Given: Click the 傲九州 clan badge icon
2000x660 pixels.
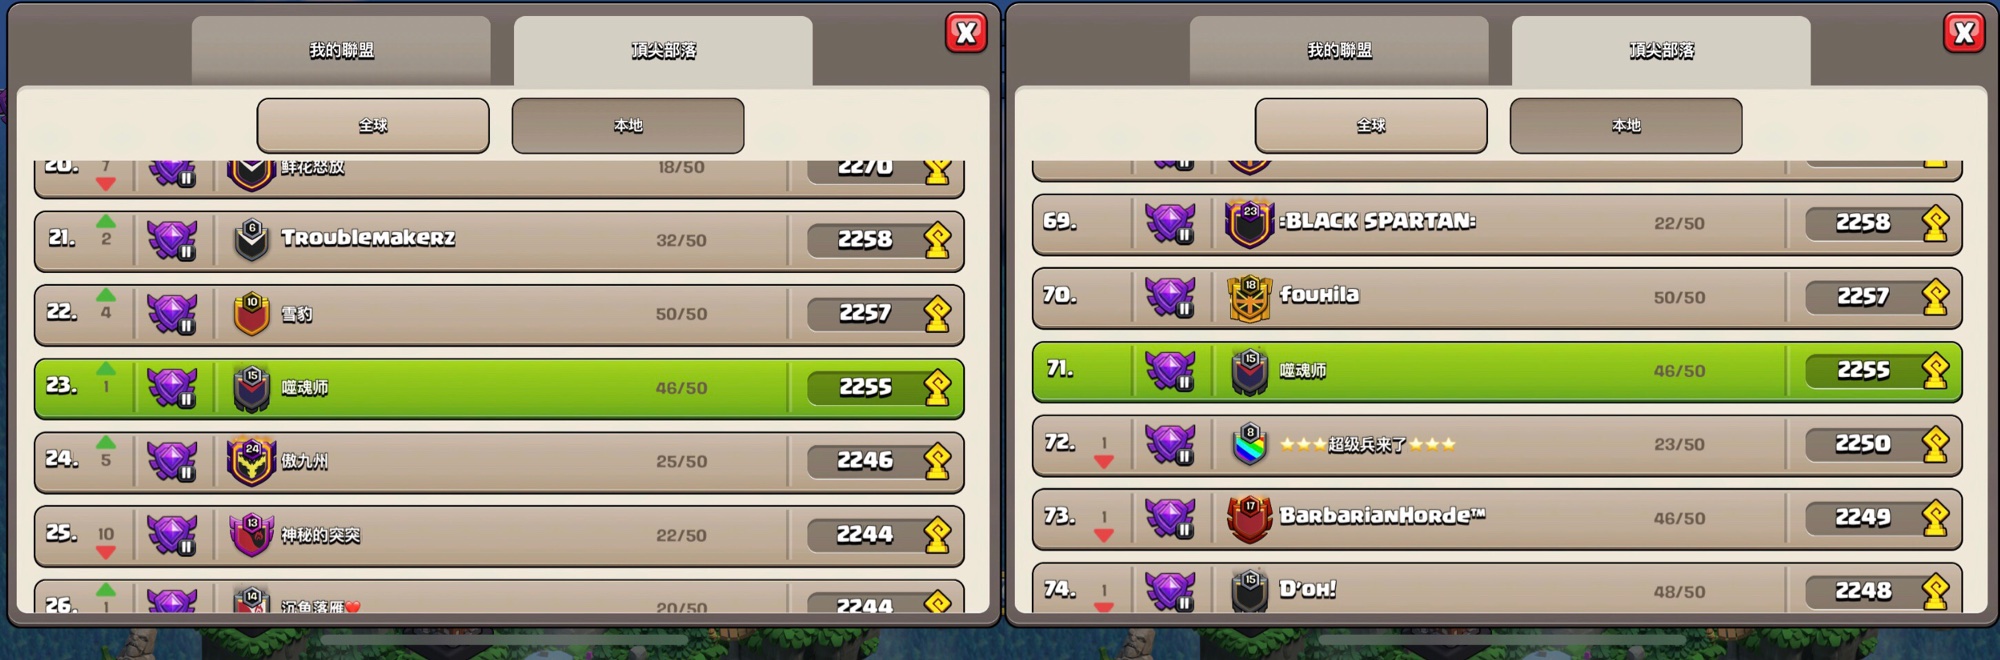Looking at the screenshot, I should [251, 461].
